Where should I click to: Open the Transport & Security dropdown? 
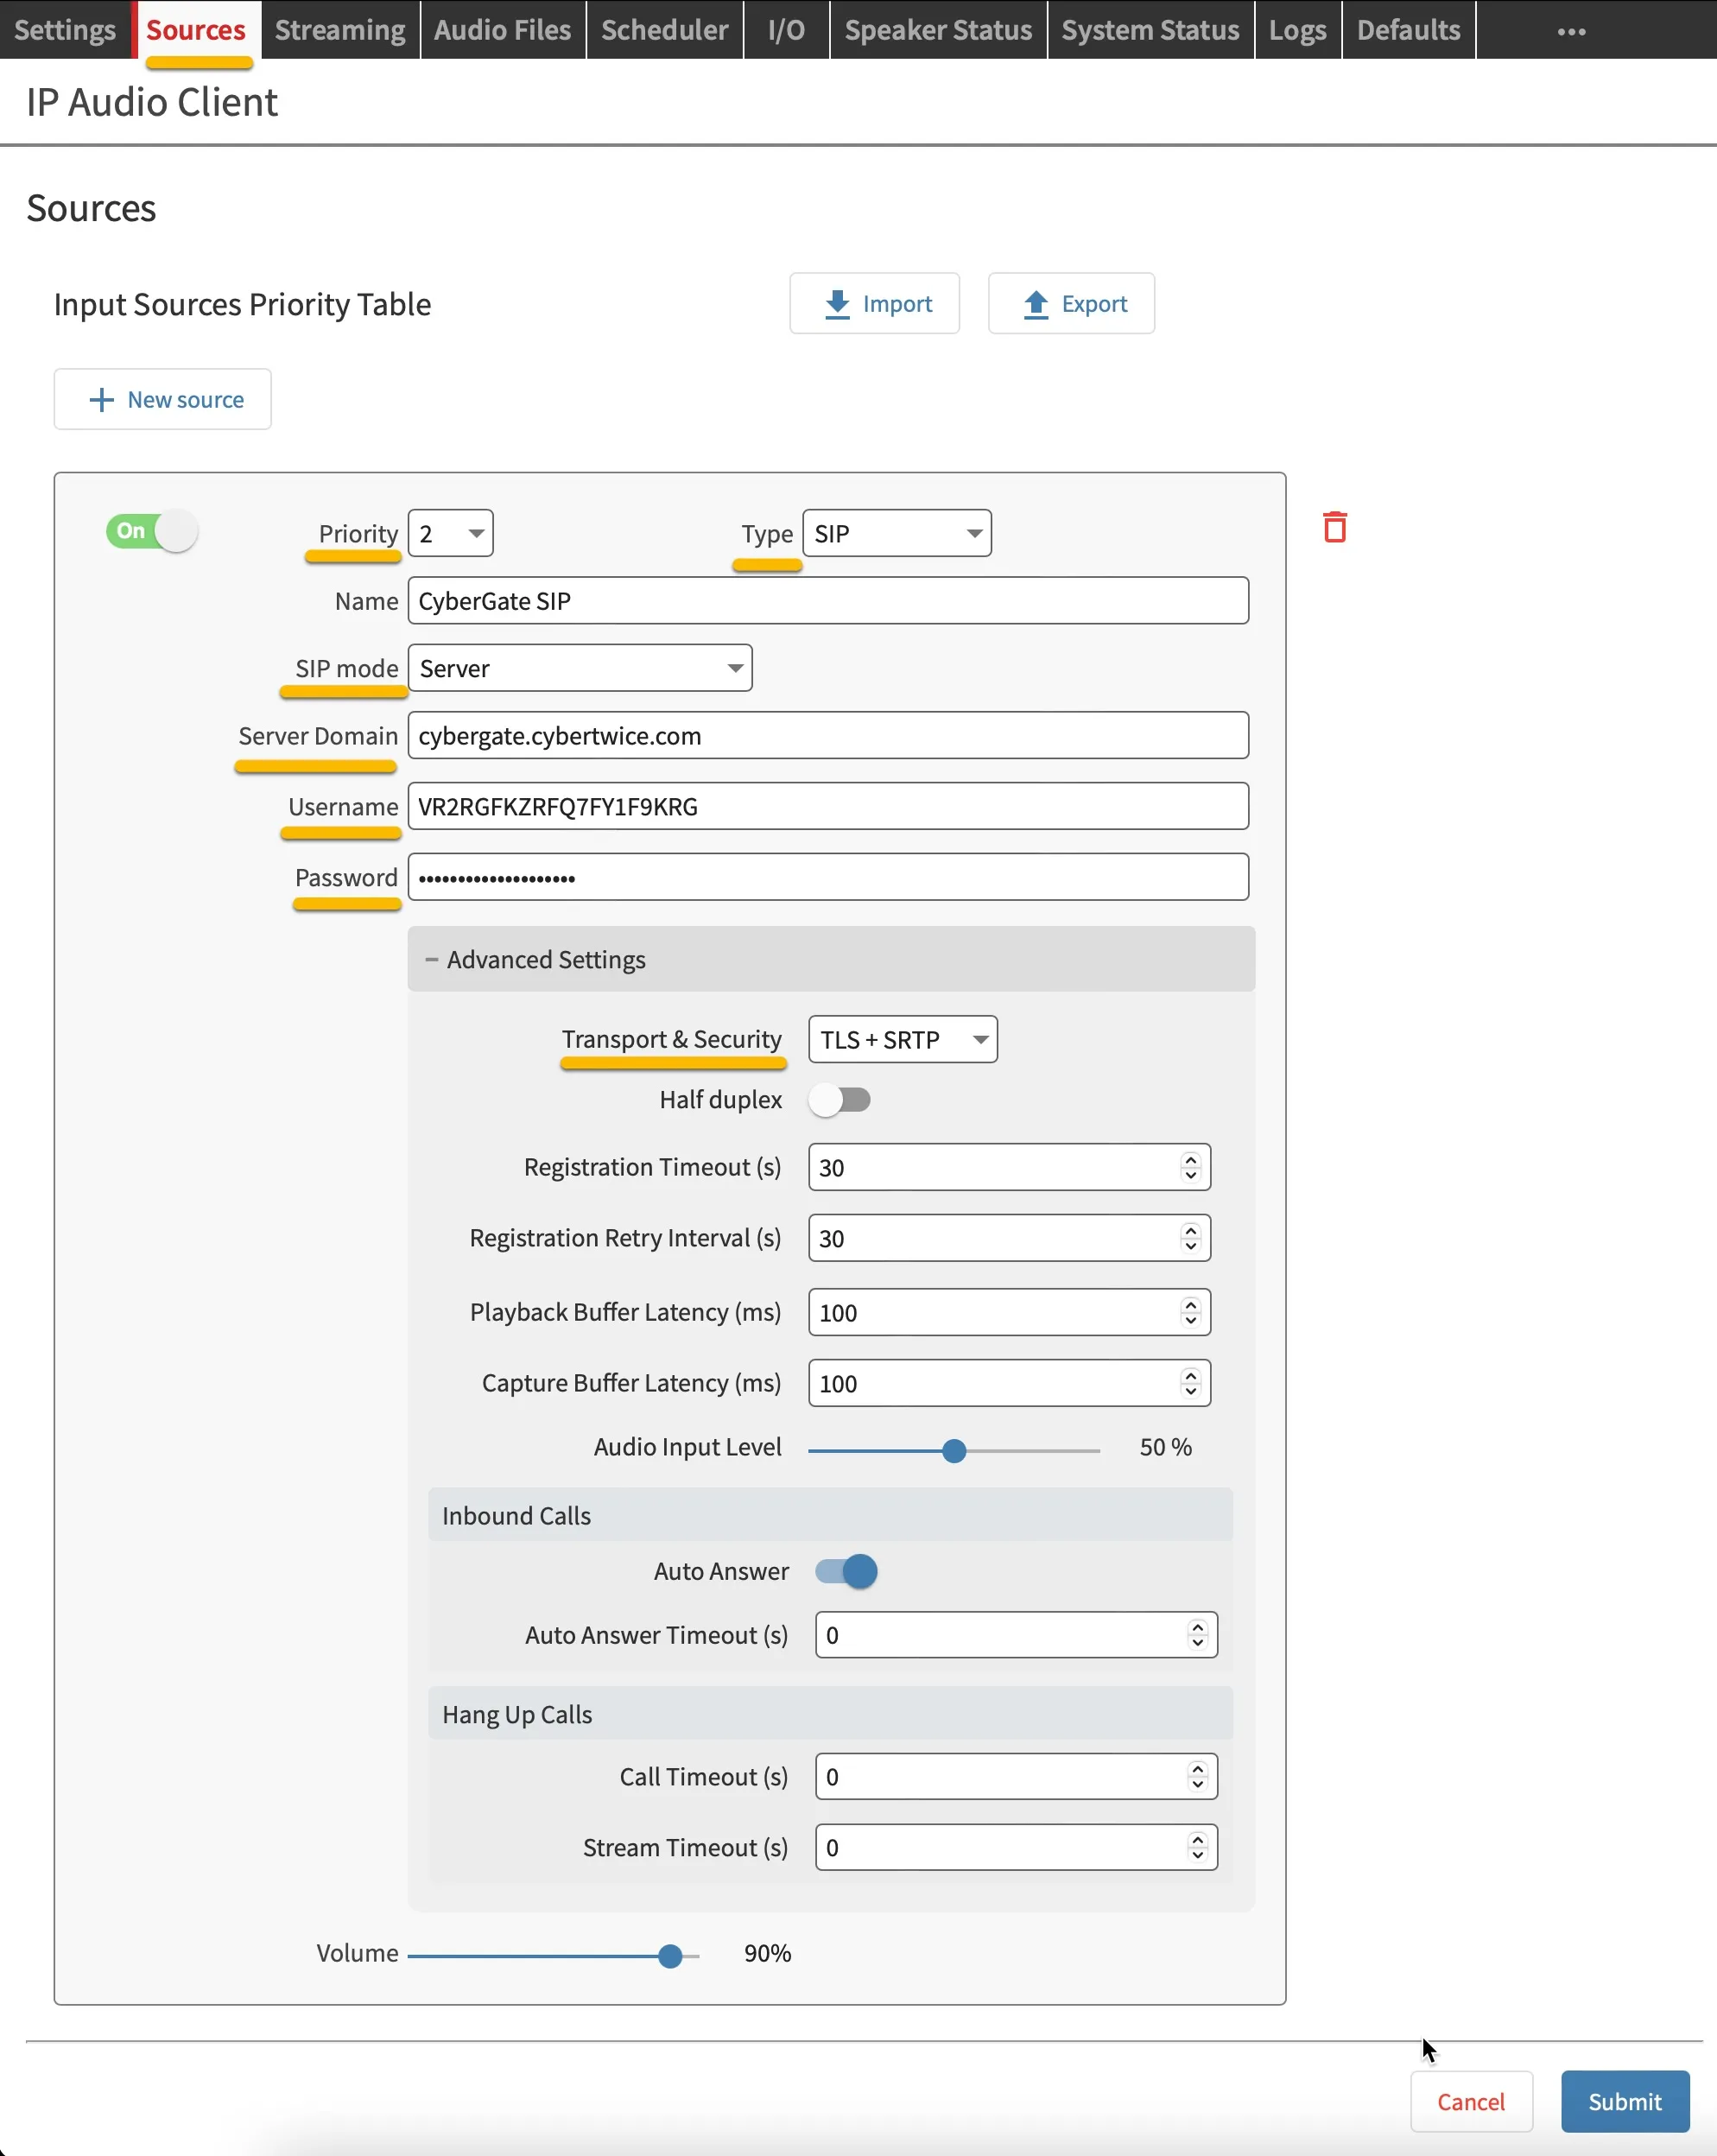click(903, 1040)
